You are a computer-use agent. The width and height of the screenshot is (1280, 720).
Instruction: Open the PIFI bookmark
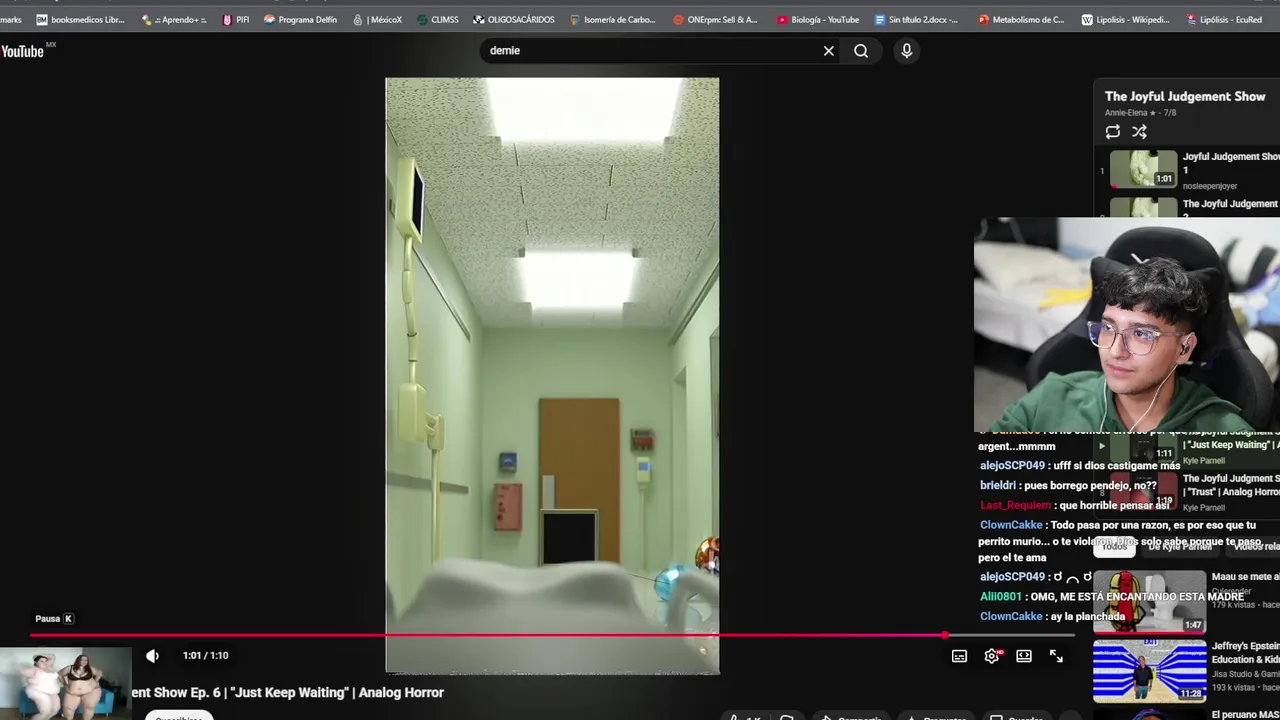pyautogui.click(x=236, y=19)
